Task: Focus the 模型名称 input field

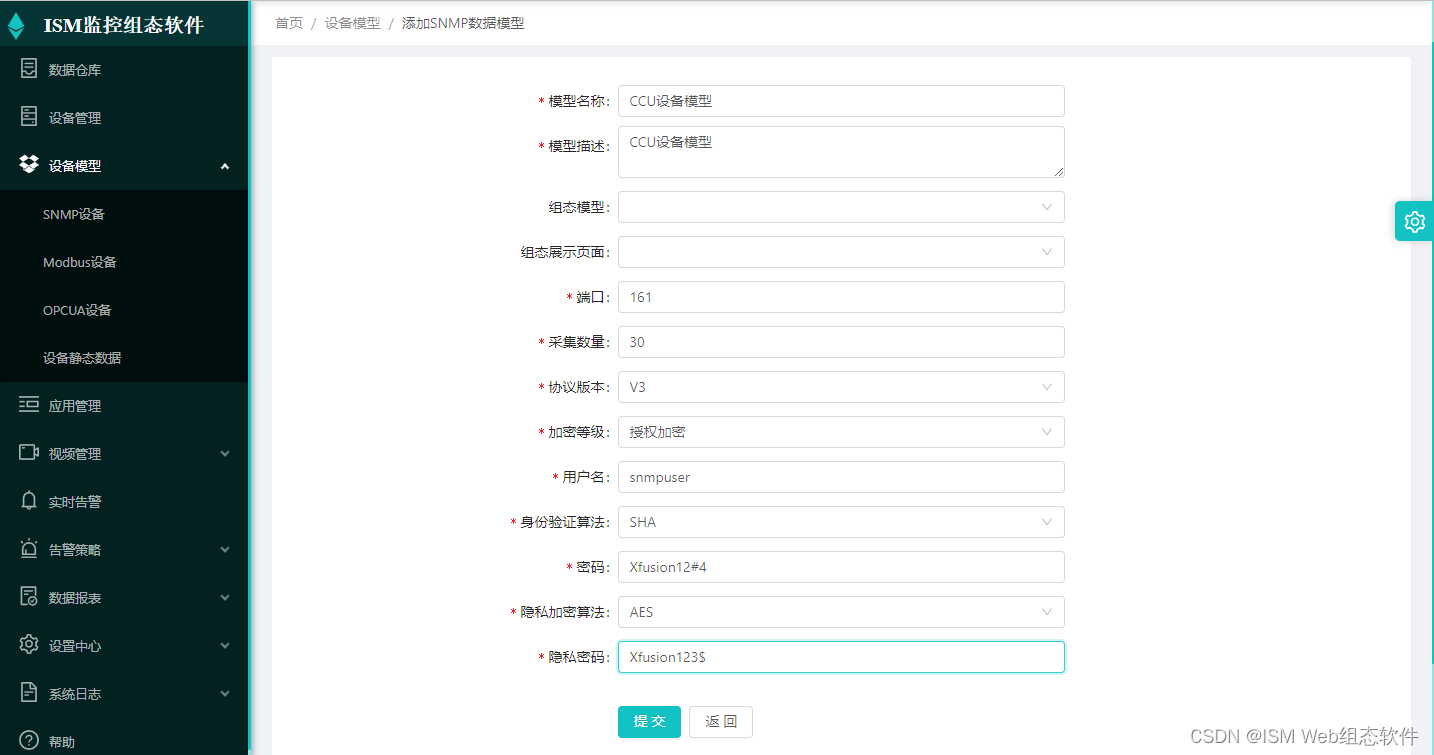Action: tap(841, 101)
